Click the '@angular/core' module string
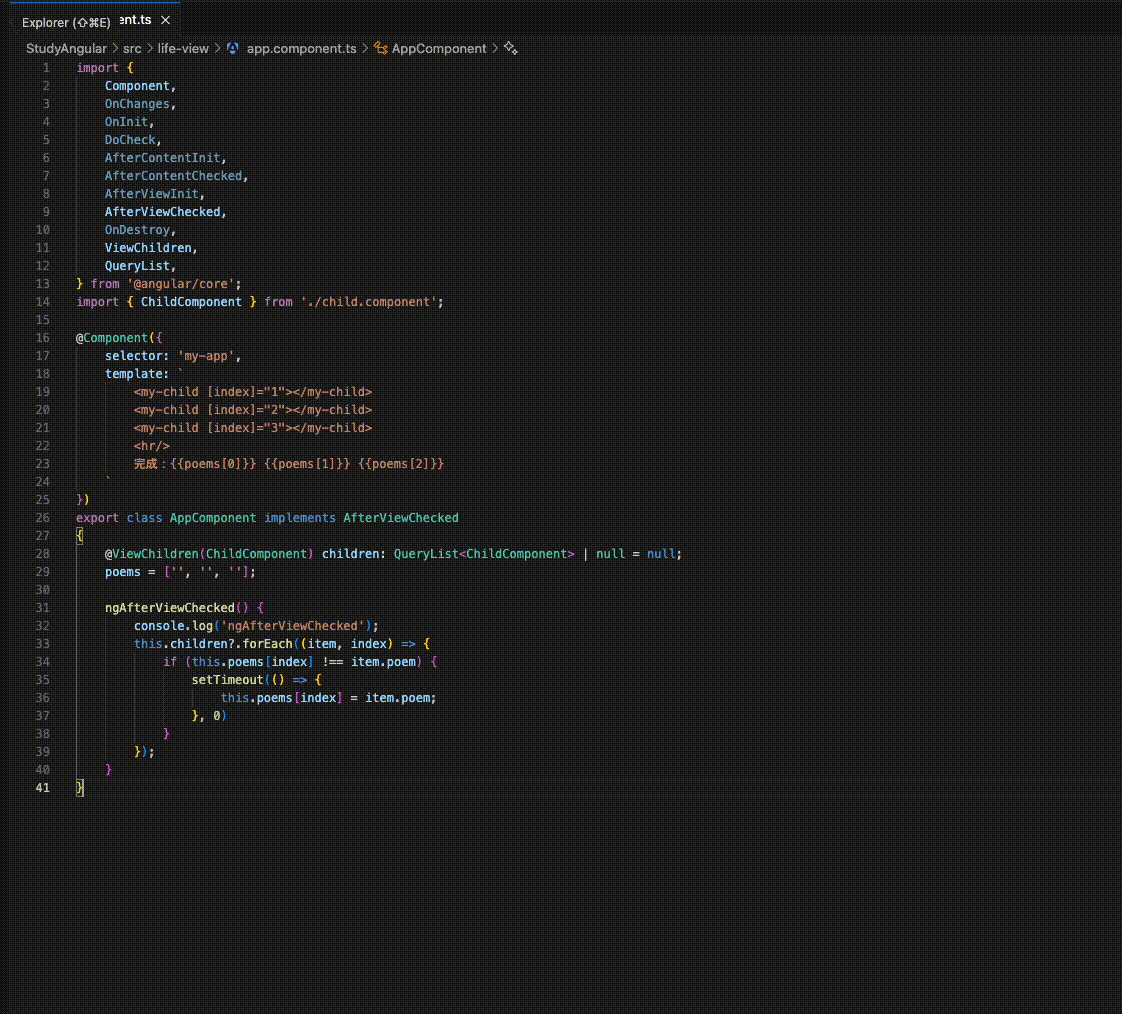The image size is (1122, 1014). (x=181, y=284)
